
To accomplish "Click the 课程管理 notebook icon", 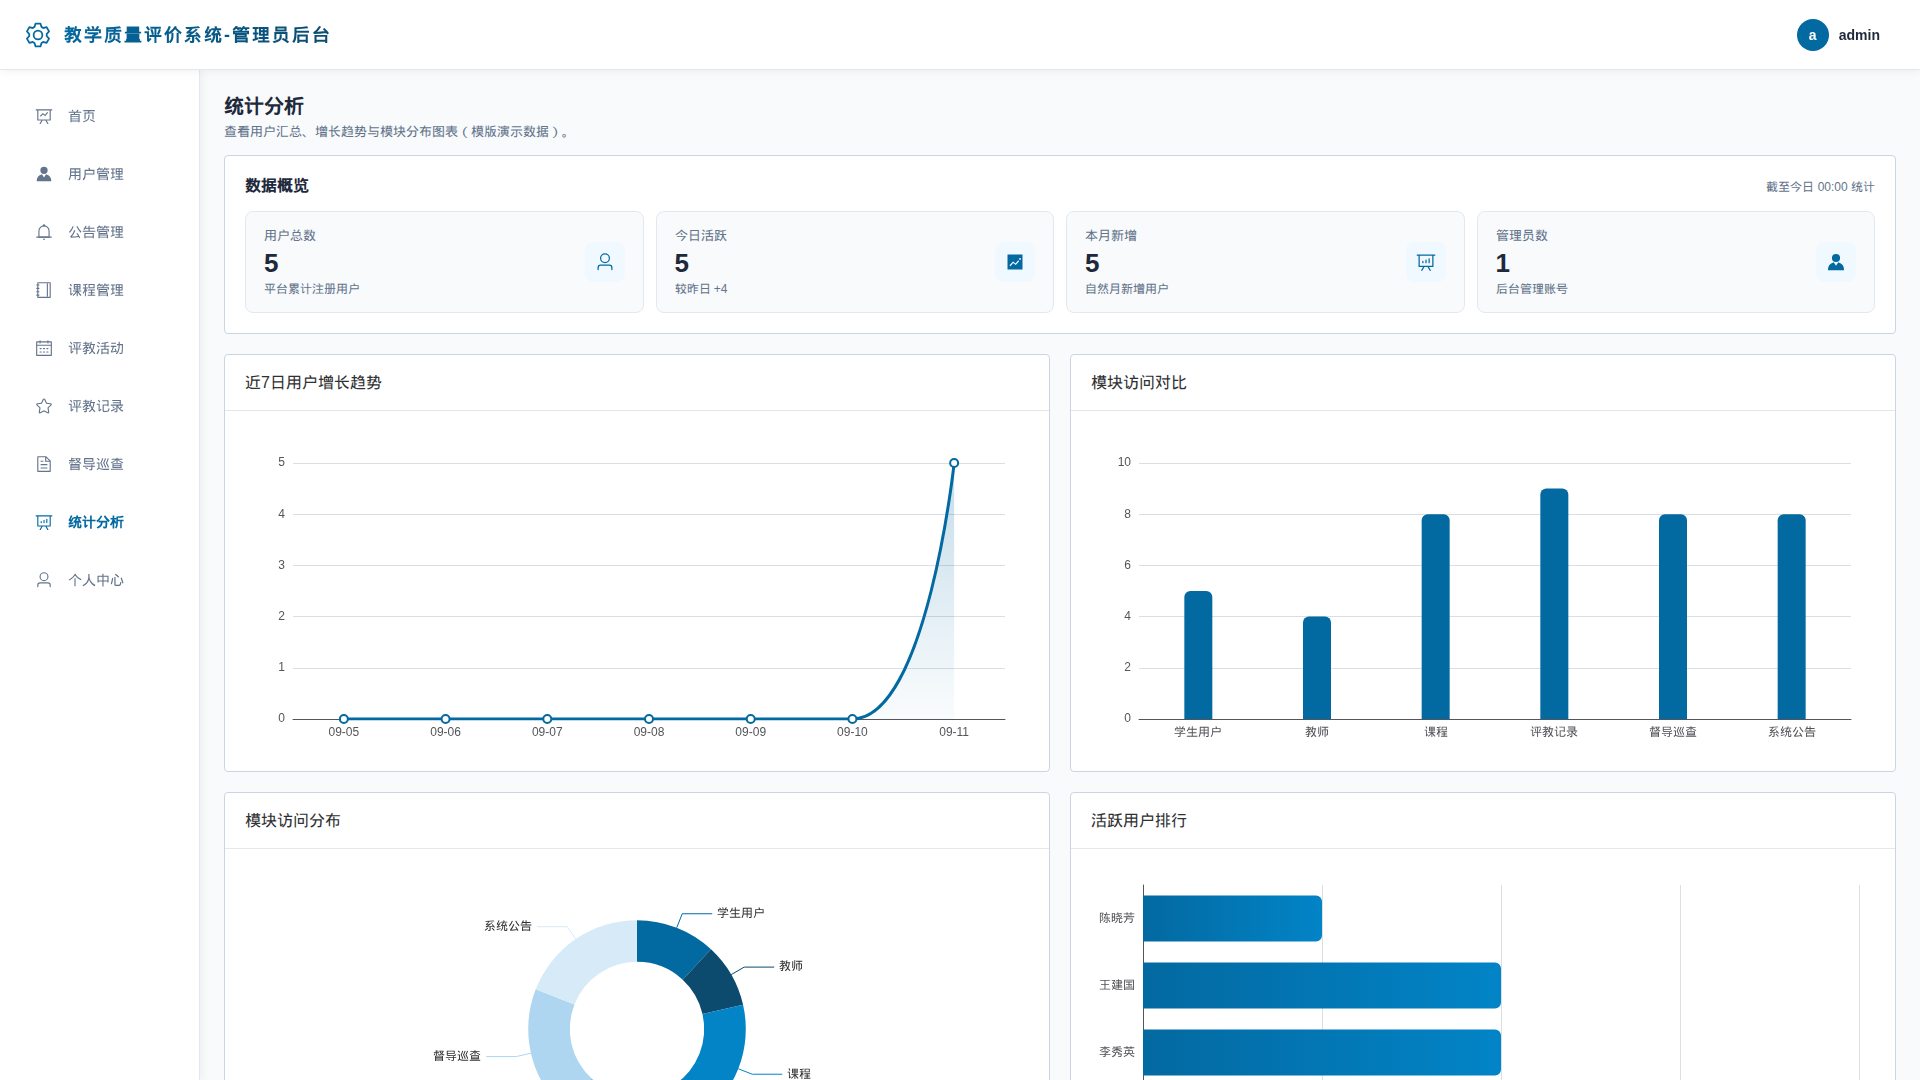I will point(44,290).
